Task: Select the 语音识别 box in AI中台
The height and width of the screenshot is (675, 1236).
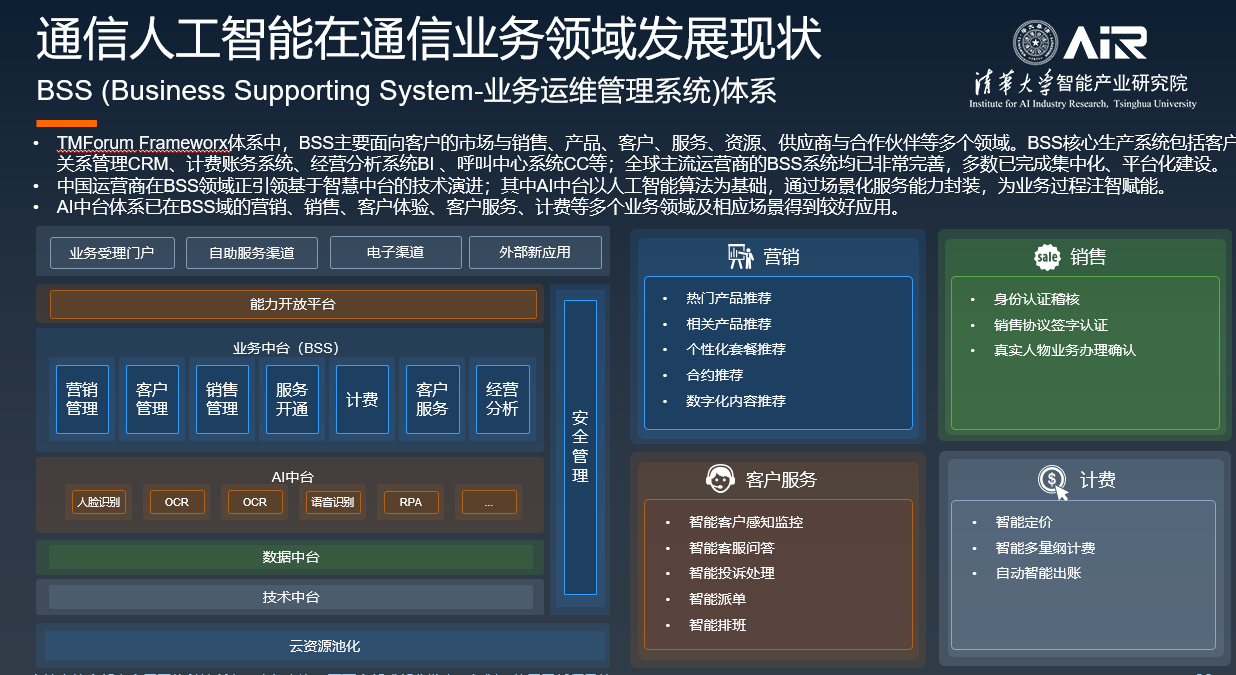Action: pyautogui.click(x=333, y=502)
